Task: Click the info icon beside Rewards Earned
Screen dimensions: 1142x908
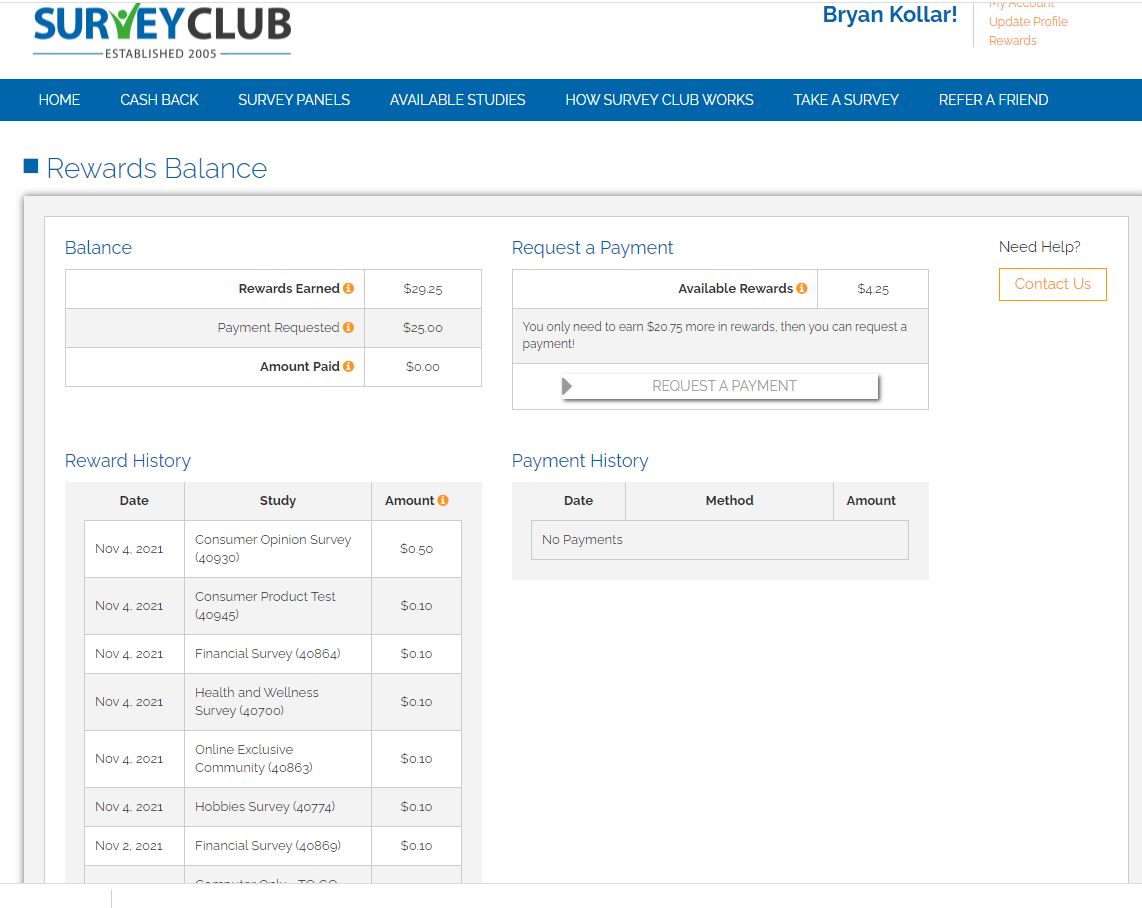Action: (348, 289)
